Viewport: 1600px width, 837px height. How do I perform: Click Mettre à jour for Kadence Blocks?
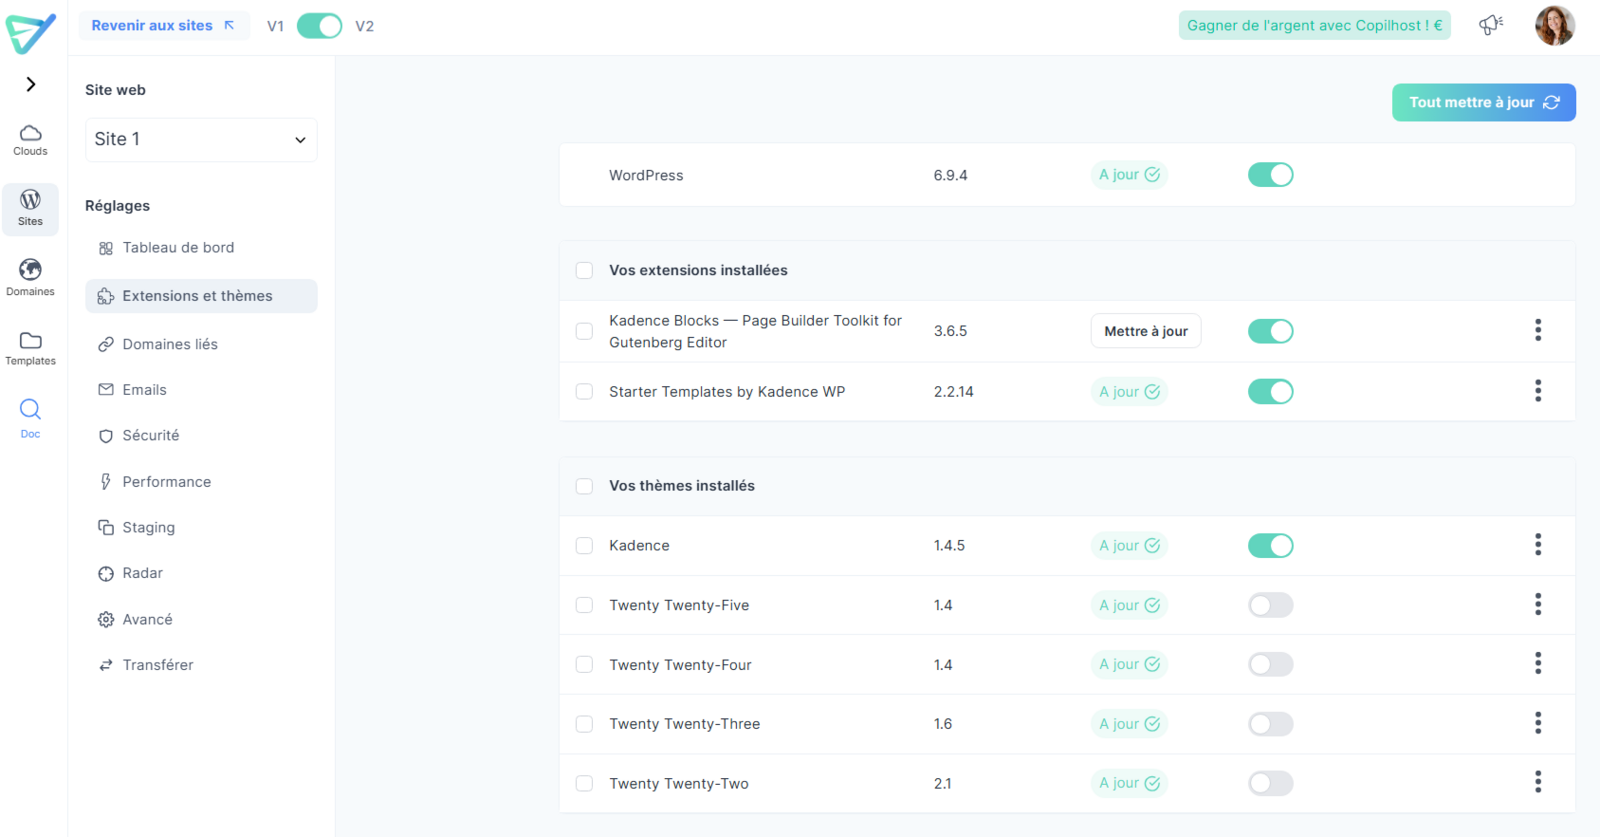tap(1146, 331)
